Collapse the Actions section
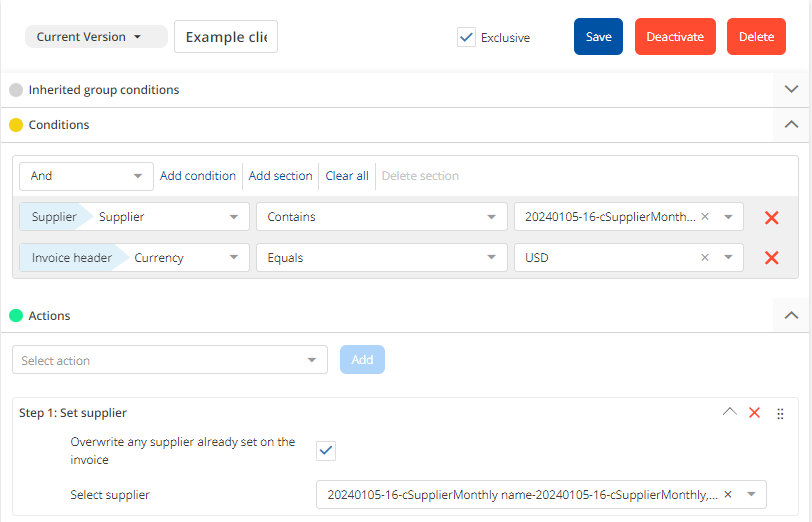 (x=791, y=315)
